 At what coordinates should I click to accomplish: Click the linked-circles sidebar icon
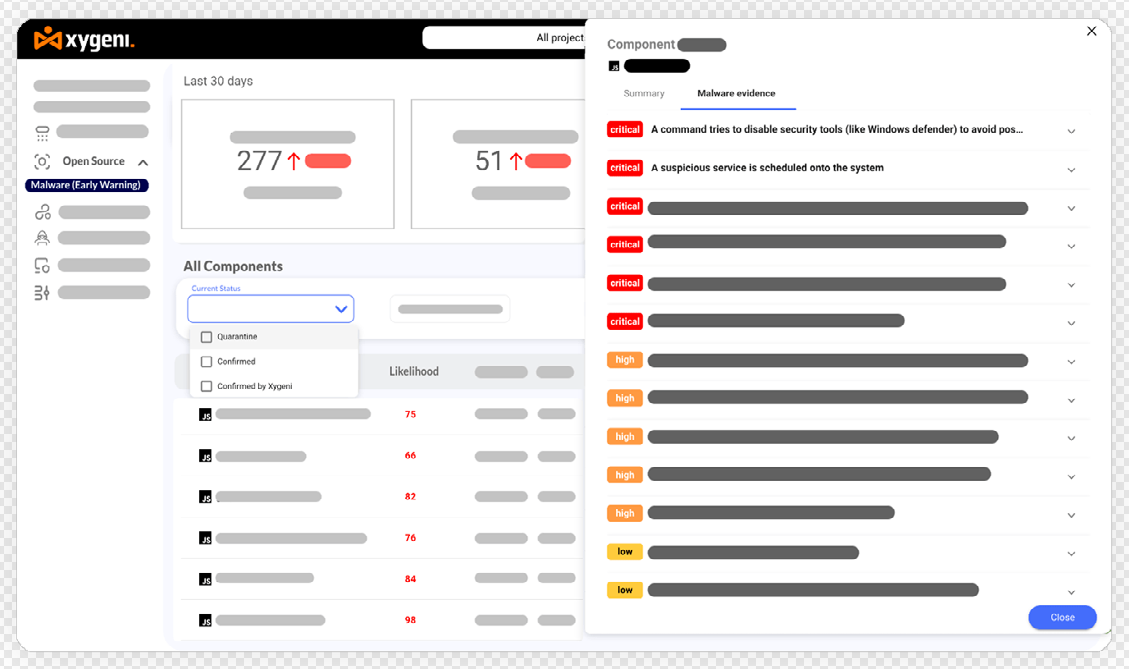click(42, 212)
